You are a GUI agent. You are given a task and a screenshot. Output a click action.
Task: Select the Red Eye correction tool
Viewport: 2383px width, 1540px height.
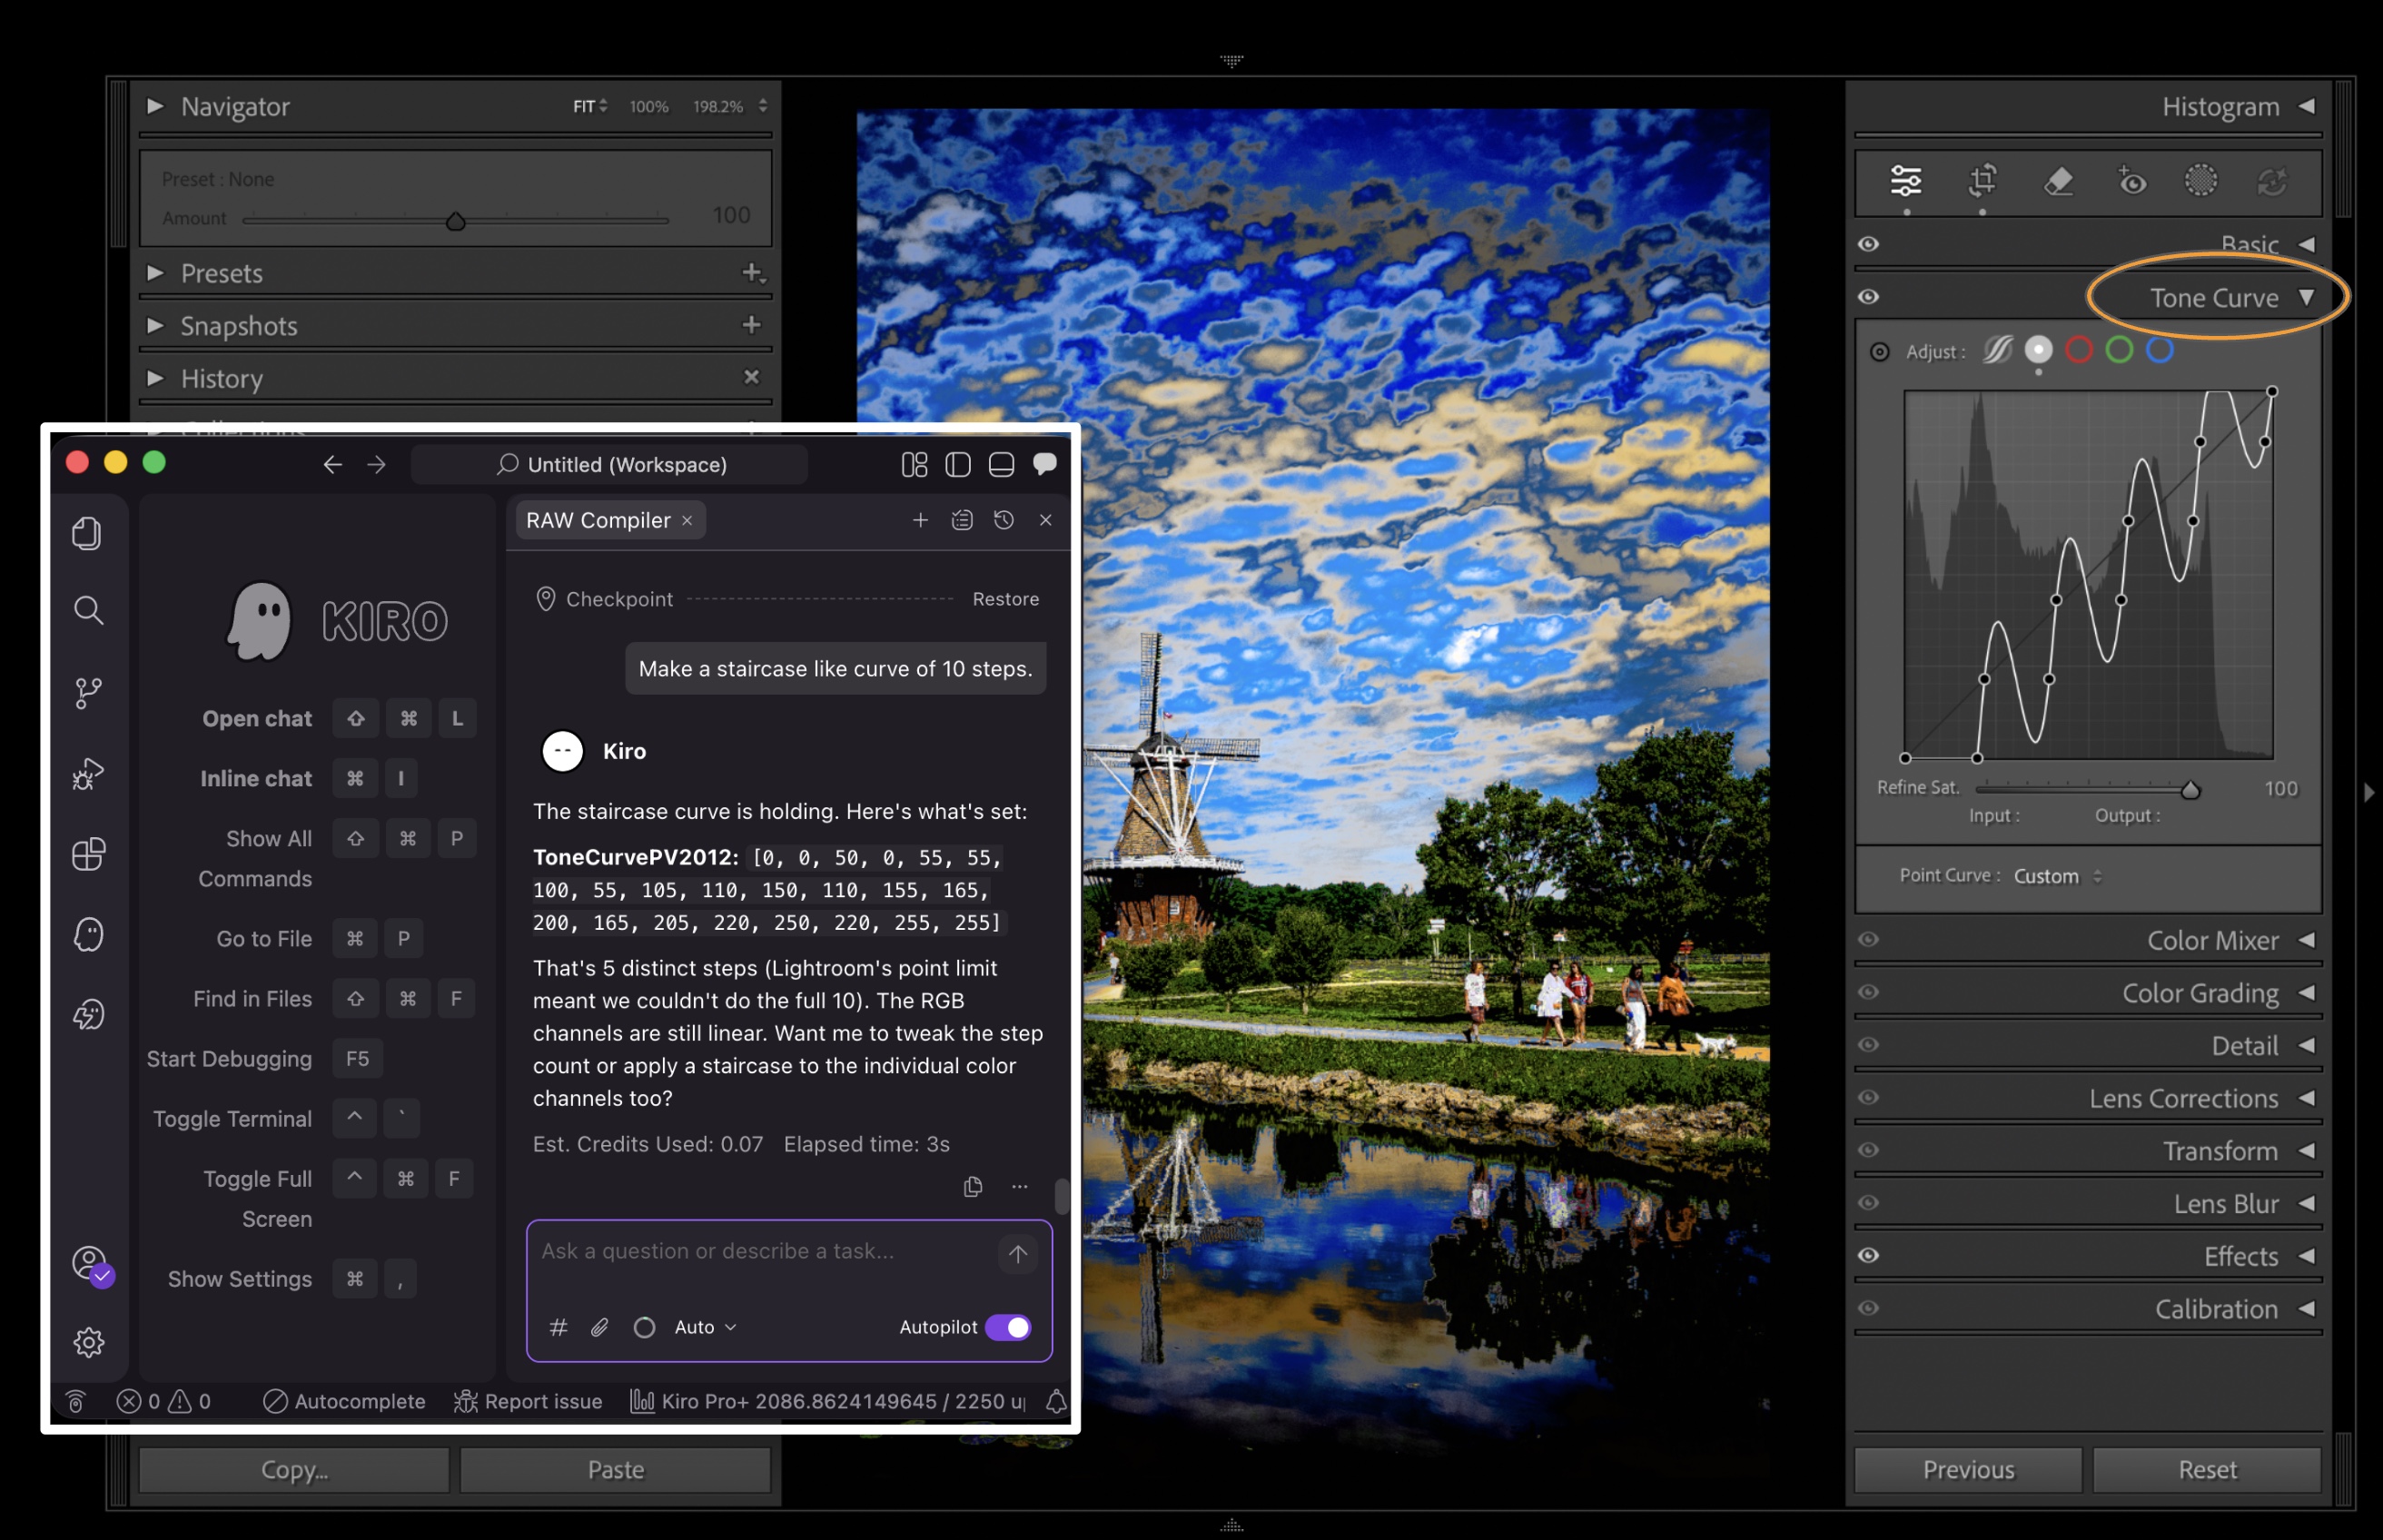(2132, 181)
